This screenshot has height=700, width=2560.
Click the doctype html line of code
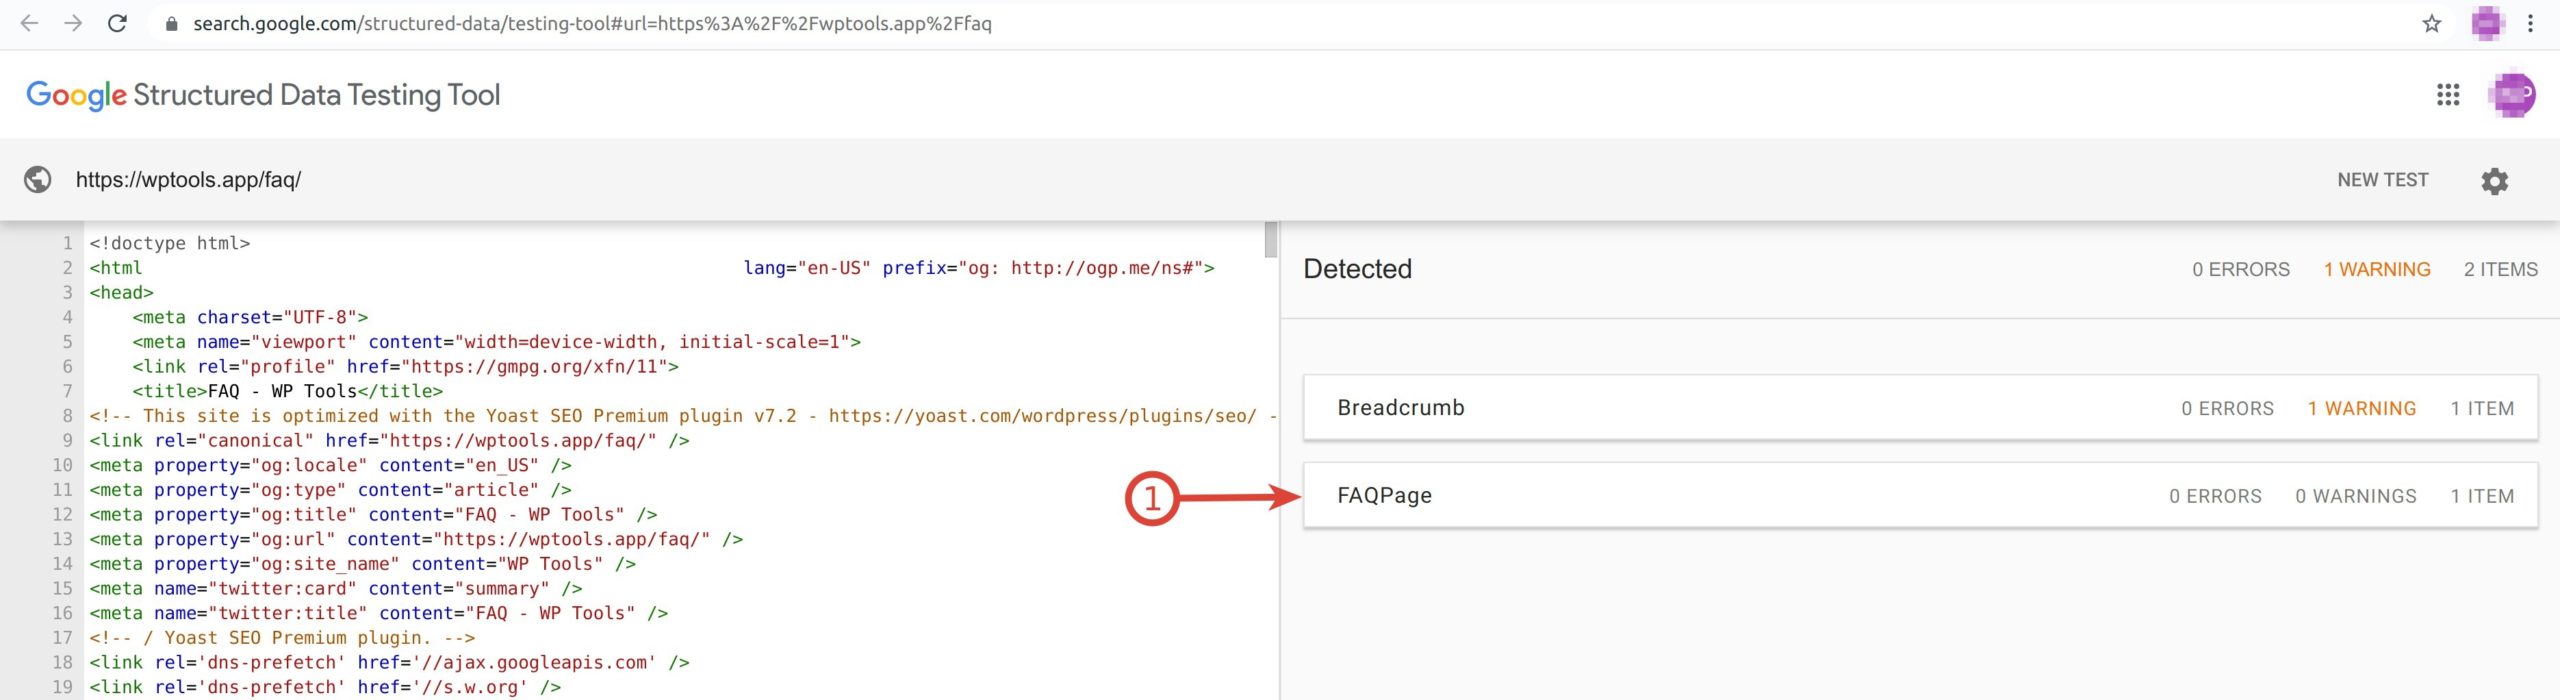click(x=170, y=243)
